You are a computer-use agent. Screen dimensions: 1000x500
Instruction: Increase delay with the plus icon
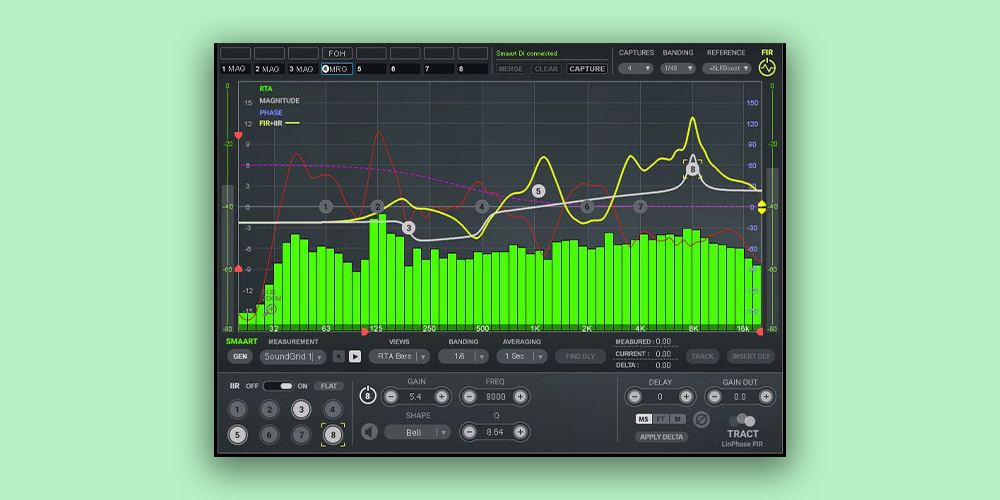(686, 397)
